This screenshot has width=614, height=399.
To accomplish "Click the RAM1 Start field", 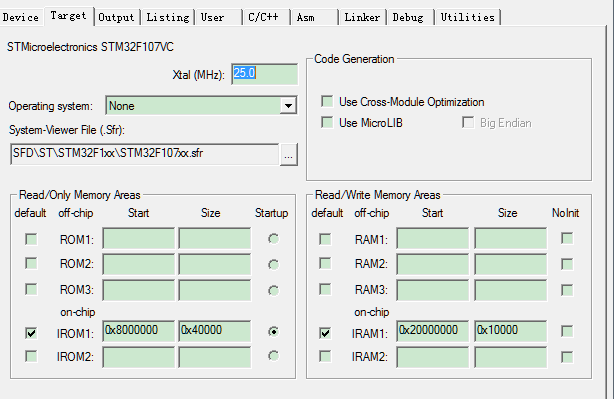I will click(432, 238).
